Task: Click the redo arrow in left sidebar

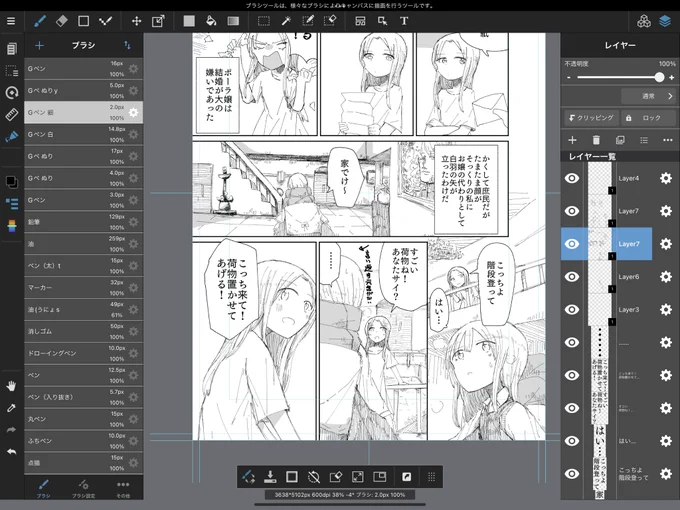Action: [x=11, y=430]
